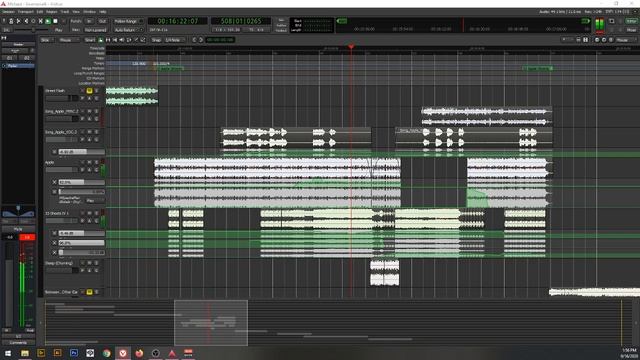Image resolution: width=640 pixels, height=360 pixels.
Task: Open the 1/4 Note snap grid dropdown
Action: (174, 40)
